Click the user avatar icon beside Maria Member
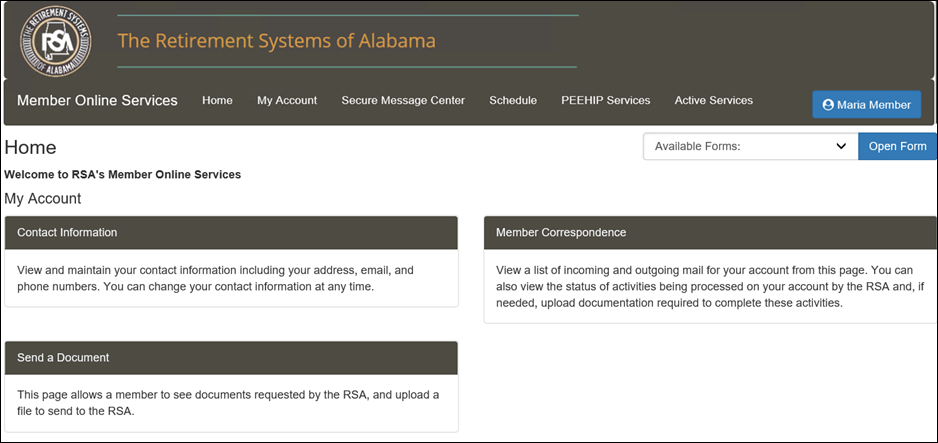 coord(828,105)
